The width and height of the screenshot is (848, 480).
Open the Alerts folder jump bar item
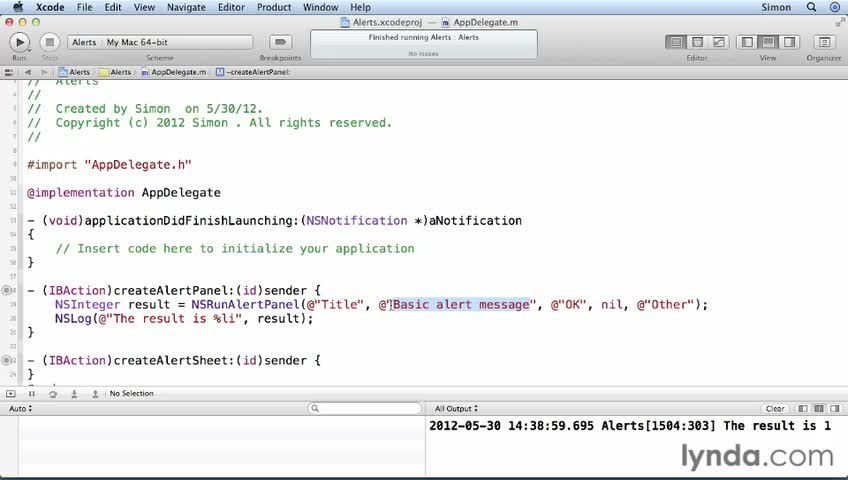pyautogui.click(x=115, y=72)
